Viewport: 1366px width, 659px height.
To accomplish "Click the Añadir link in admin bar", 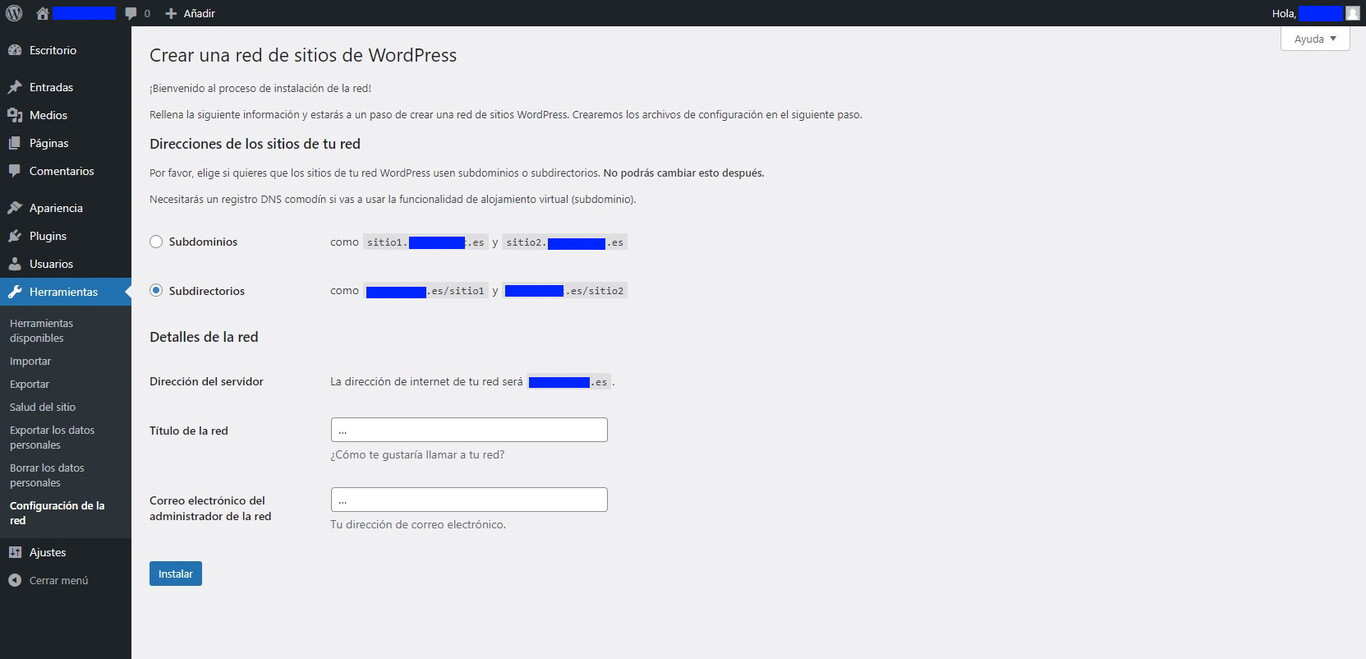I will 199,14.
